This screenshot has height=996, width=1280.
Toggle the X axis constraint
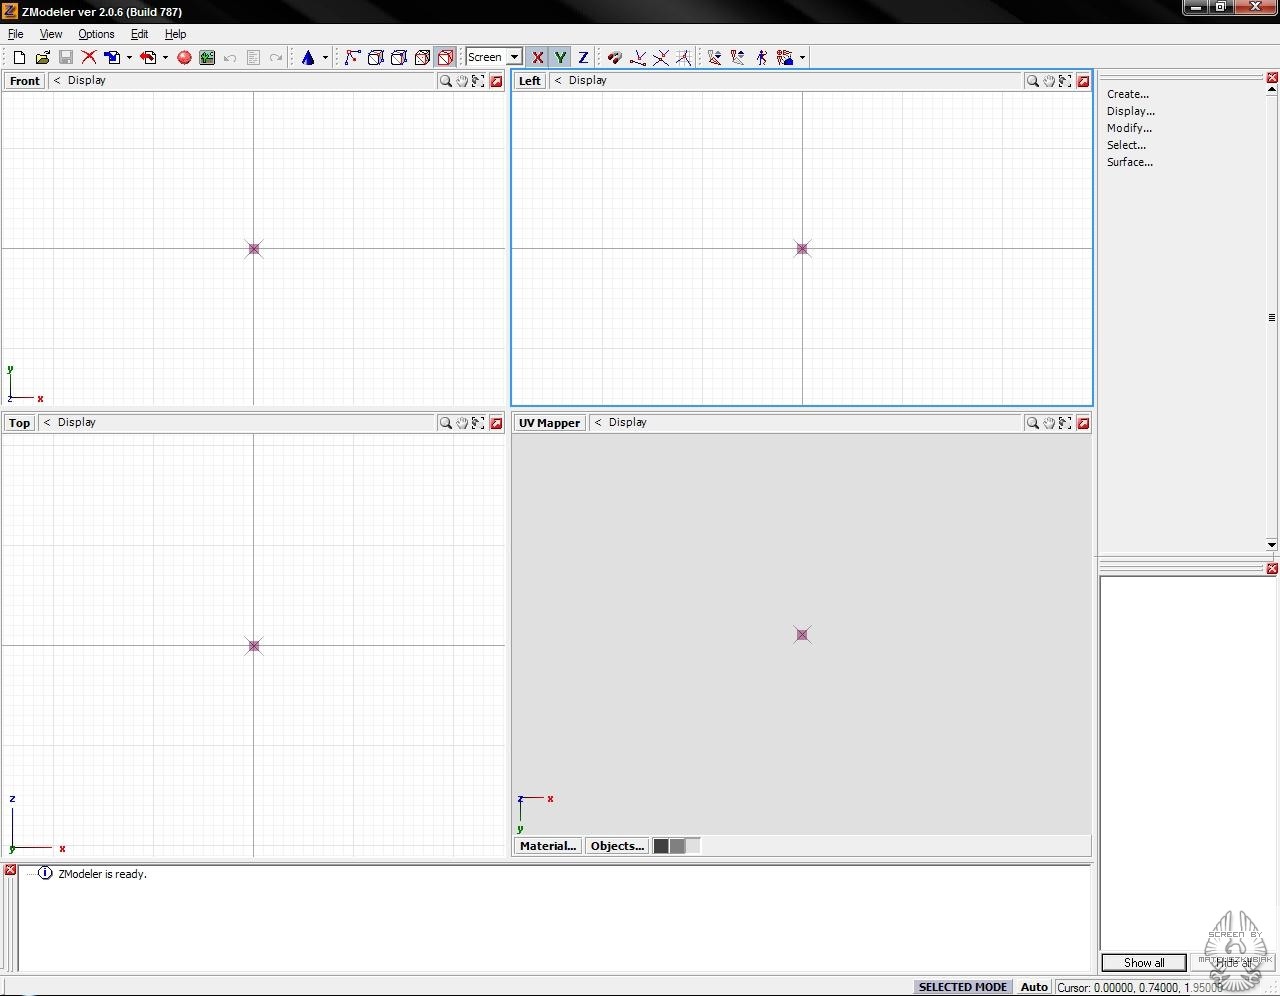click(537, 57)
